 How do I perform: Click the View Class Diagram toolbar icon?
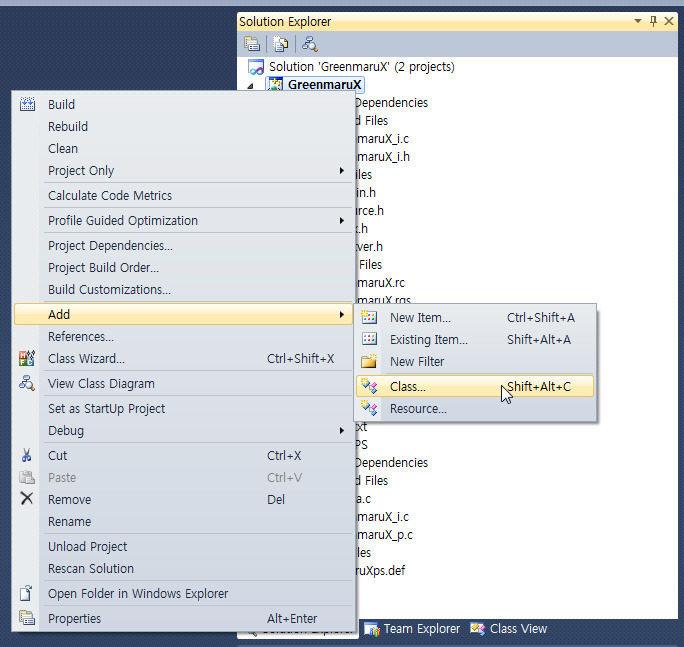[x=310, y=44]
